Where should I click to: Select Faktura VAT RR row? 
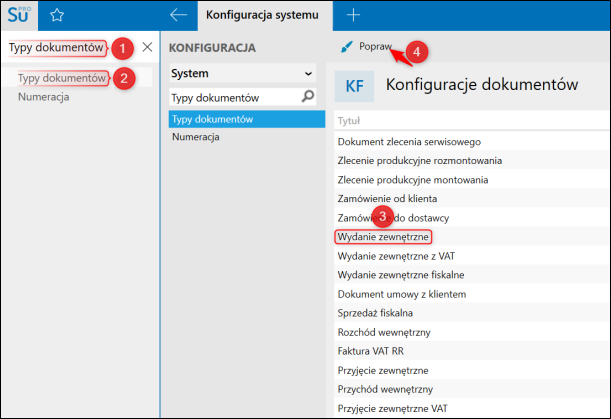point(472,351)
